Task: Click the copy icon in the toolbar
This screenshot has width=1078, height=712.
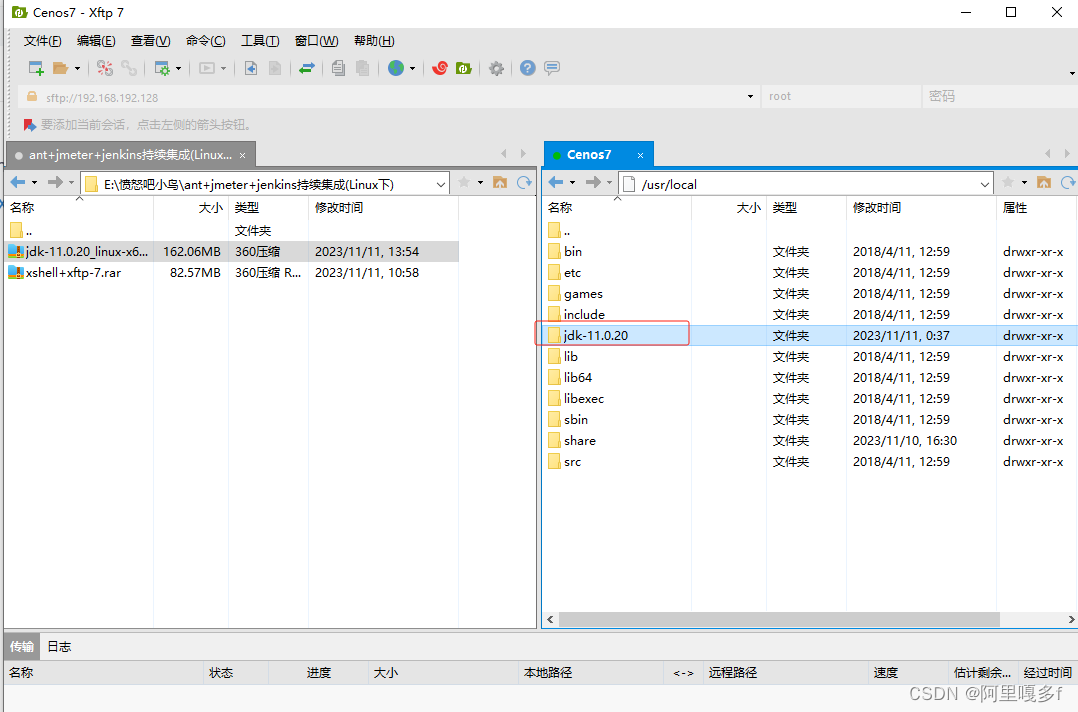Action: click(337, 68)
